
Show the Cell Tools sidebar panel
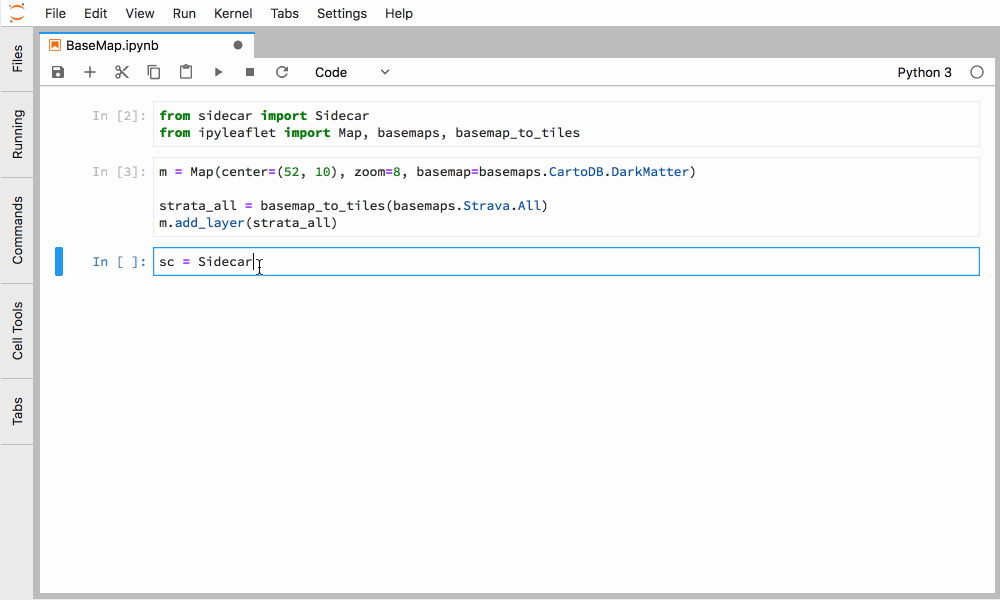[x=17, y=331]
